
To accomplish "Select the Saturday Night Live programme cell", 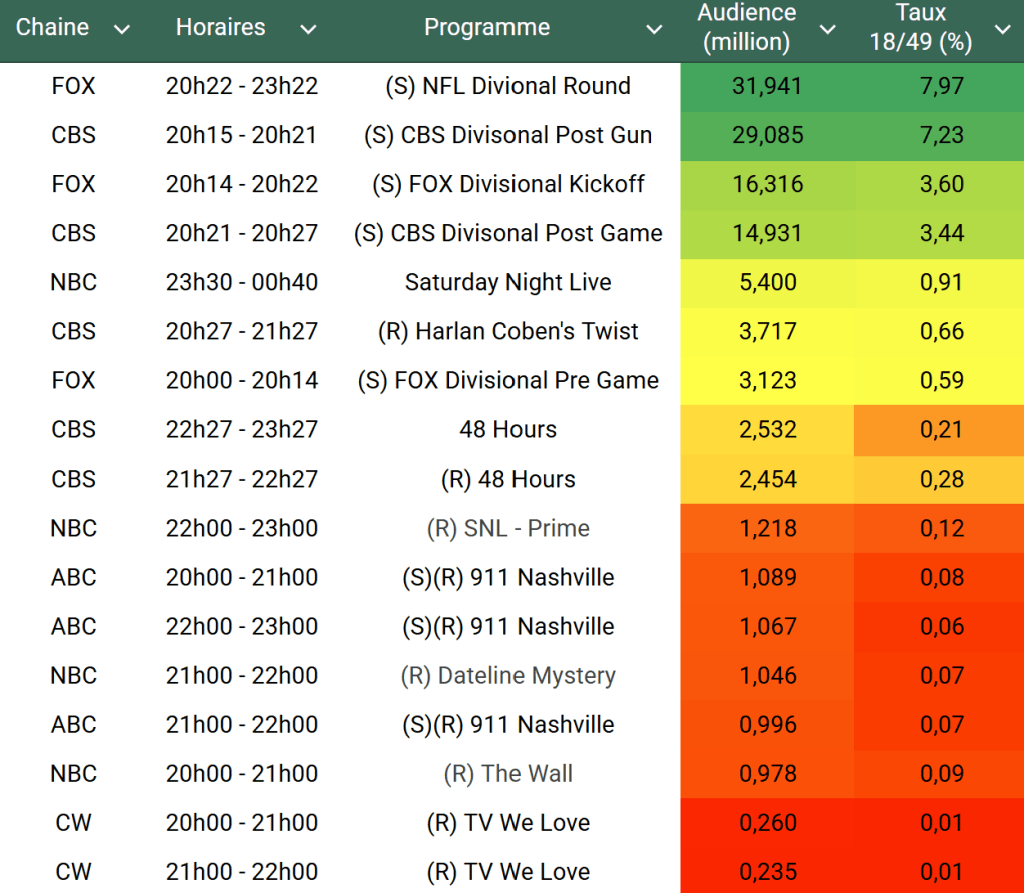I will 508,282.
